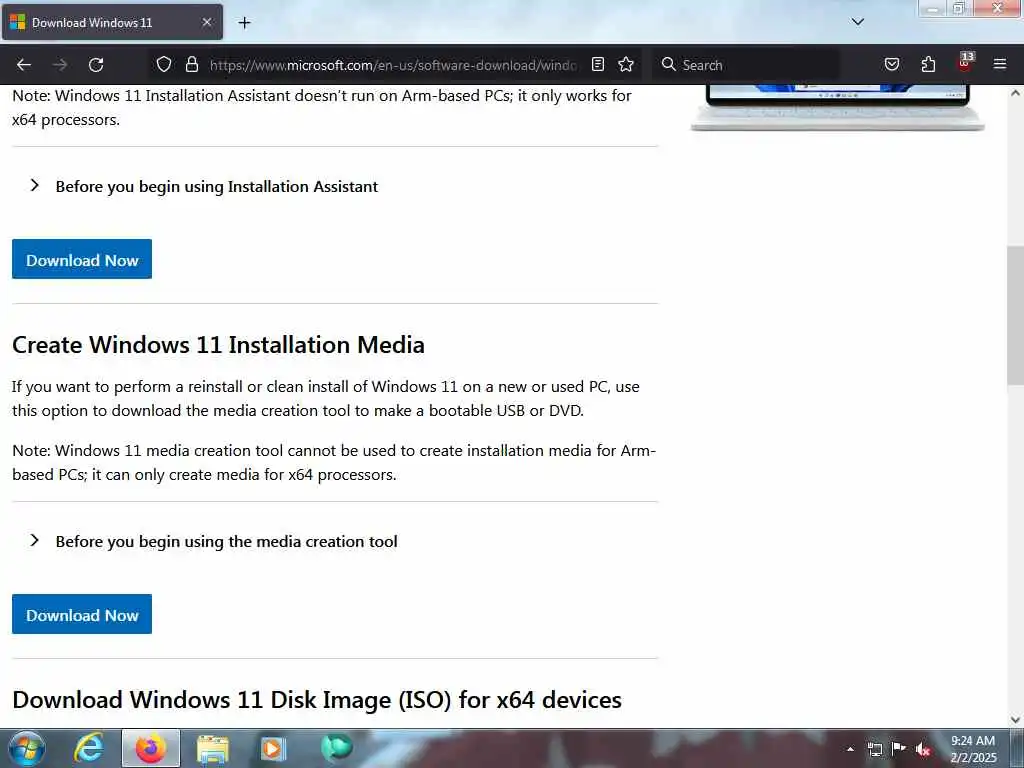
Task: View site security padlock info
Action: pos(192,64)
